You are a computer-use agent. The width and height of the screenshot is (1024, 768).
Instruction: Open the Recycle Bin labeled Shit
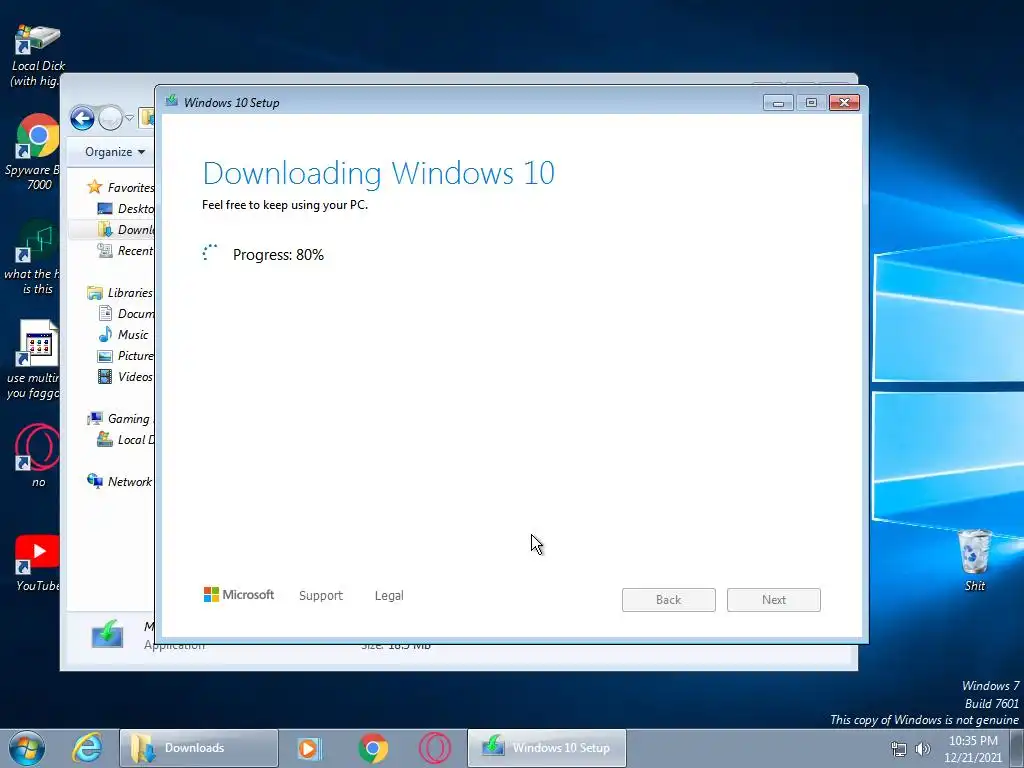pyautogui.click(x=974, y=560)
